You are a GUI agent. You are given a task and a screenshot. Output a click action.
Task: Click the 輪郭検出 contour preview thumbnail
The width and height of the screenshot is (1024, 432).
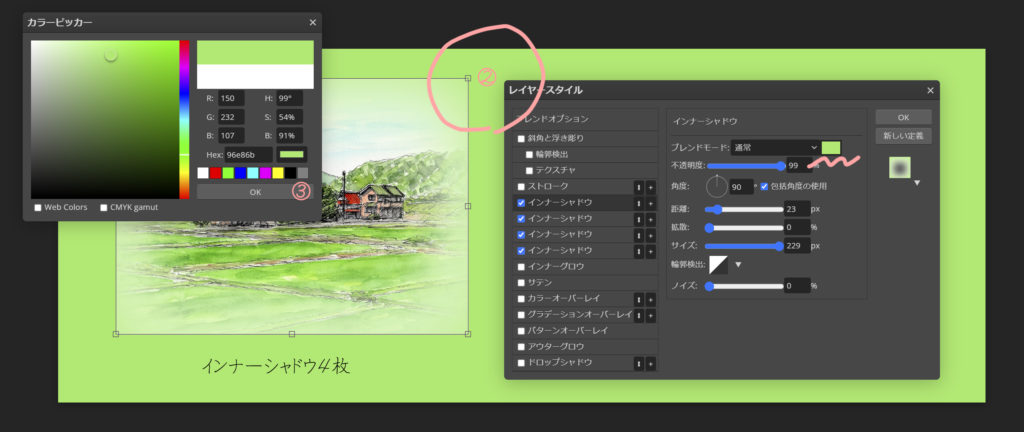719,264
